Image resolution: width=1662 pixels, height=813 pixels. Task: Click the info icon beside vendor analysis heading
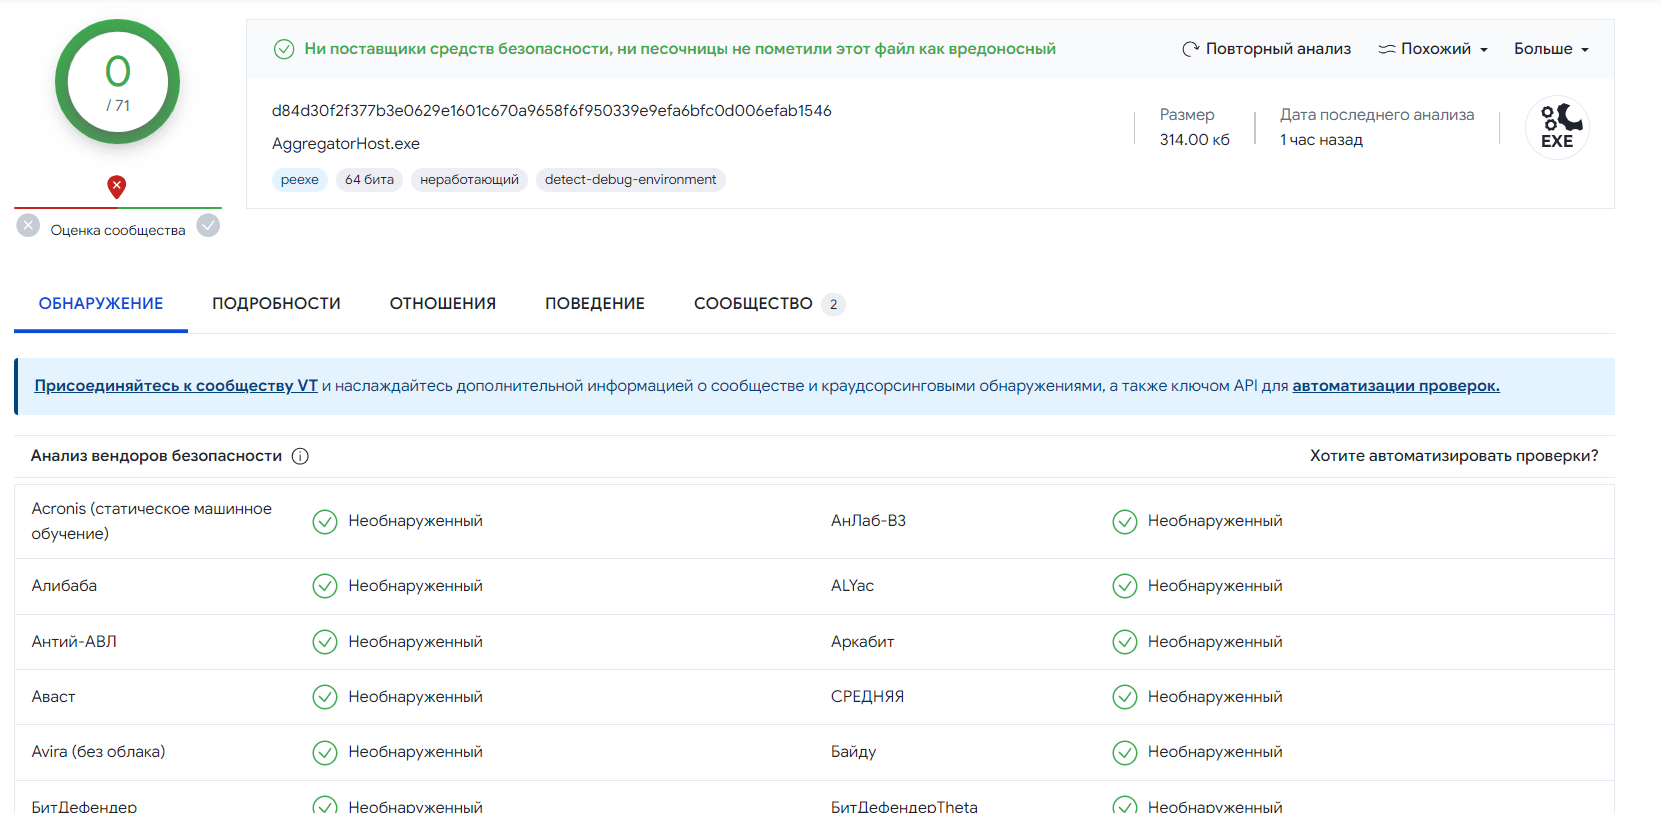[x=300, y=456]
